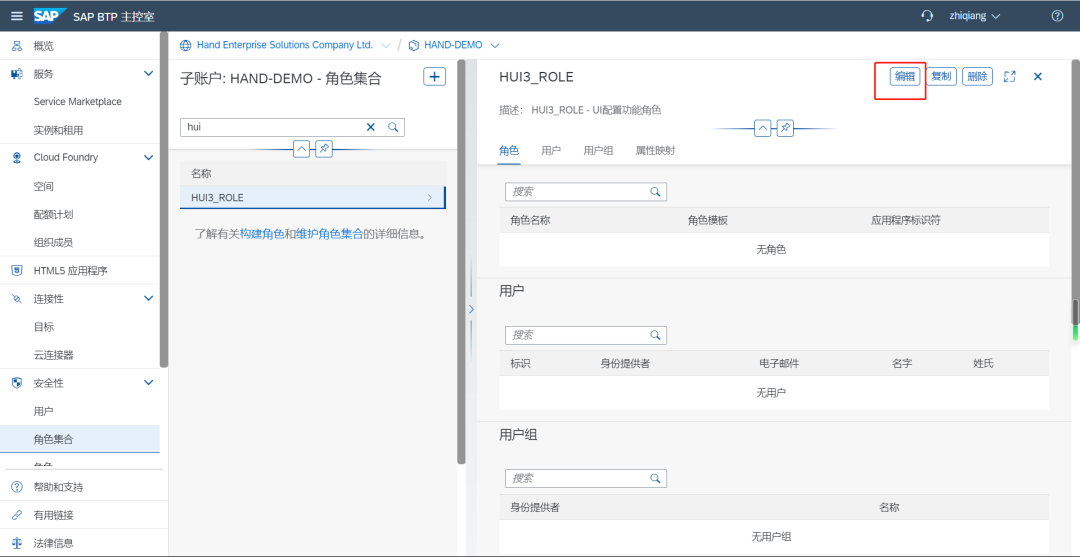The width and height of the screenshot is (1080, 557).
Task: Collapse the Cloud Foundry section chevron
Action: pos(148,158)
